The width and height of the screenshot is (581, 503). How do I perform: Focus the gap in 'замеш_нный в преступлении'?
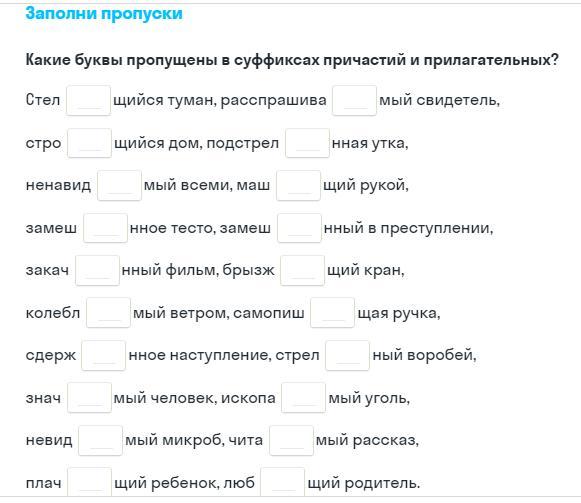click(299, 228)
